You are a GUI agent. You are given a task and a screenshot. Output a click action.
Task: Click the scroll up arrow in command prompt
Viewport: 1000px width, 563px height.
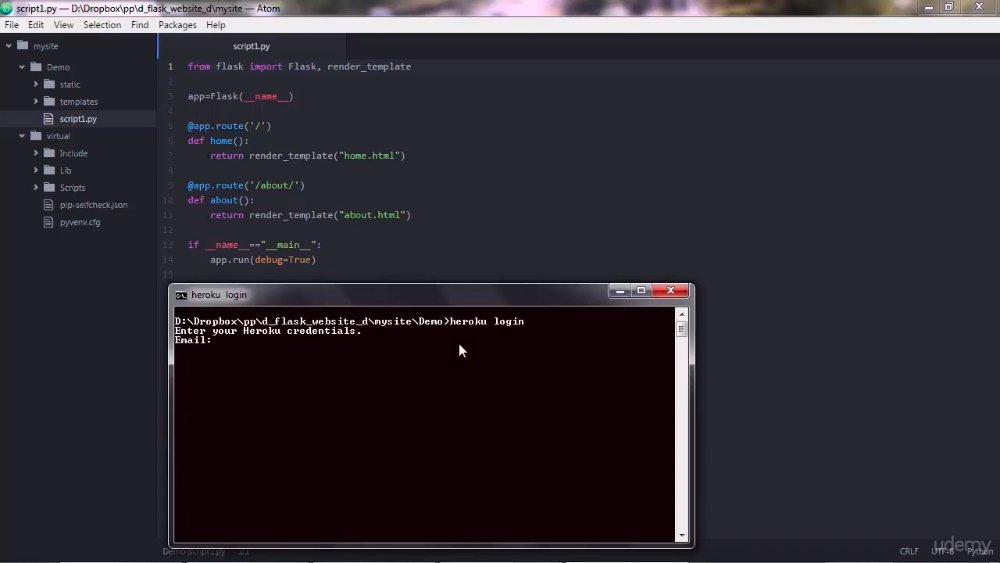coord(682,314)
